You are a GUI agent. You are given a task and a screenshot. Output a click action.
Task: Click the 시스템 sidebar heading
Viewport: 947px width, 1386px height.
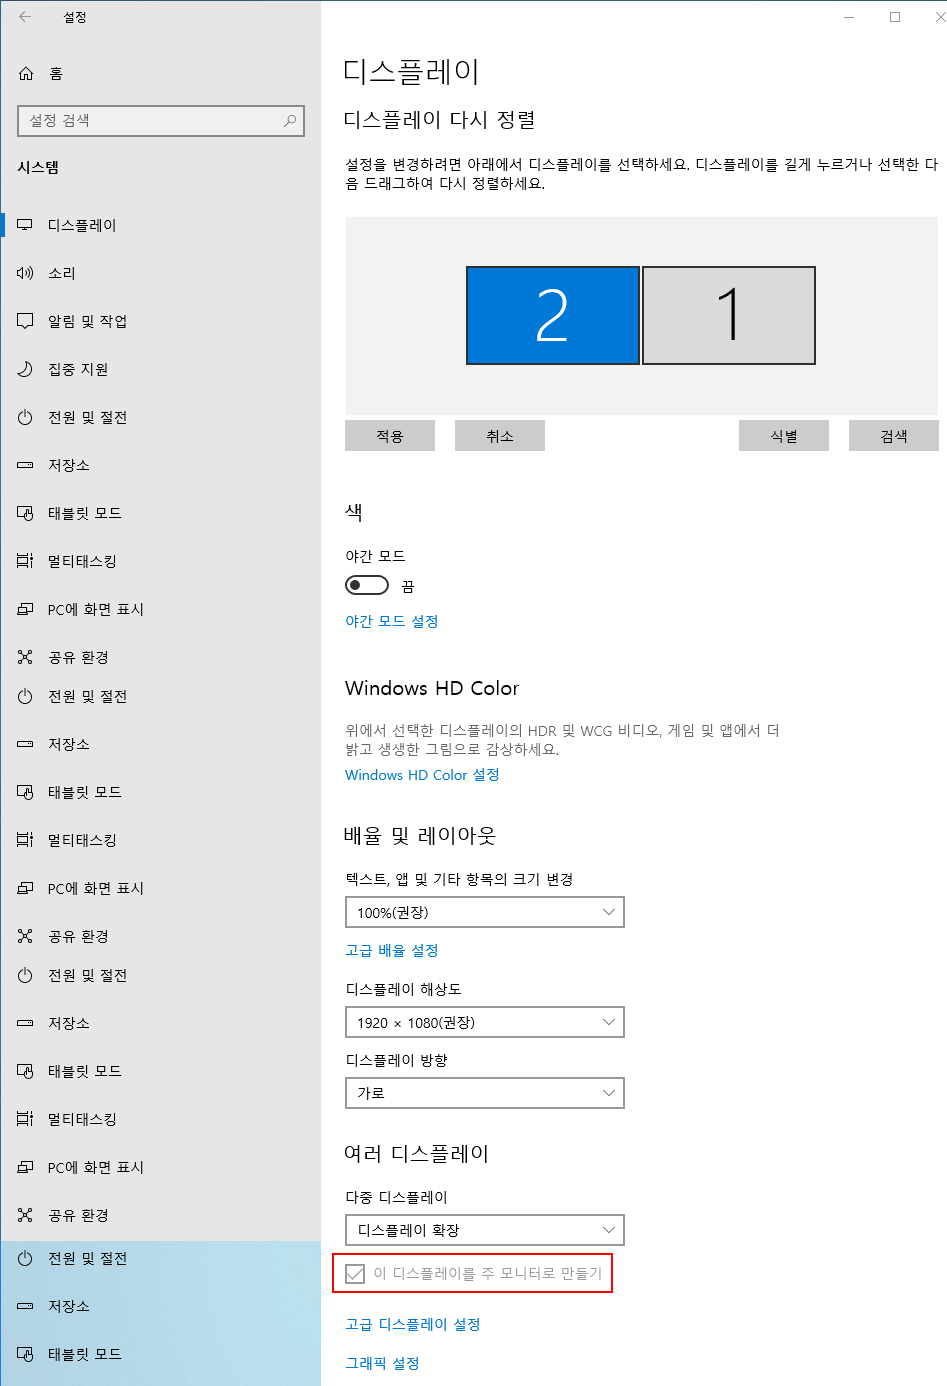point(38,167)
